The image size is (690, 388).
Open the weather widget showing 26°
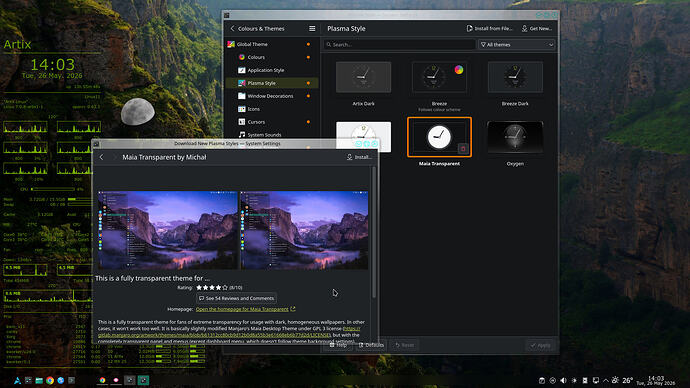[x=622, y=381]
